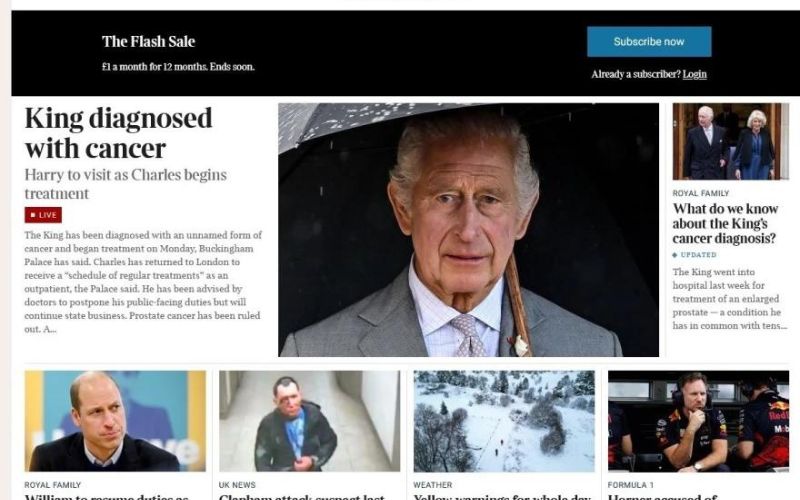Open the snowy landscape weather photo
This screenshot has height=500, width=800.
click(x=504, y=421)
